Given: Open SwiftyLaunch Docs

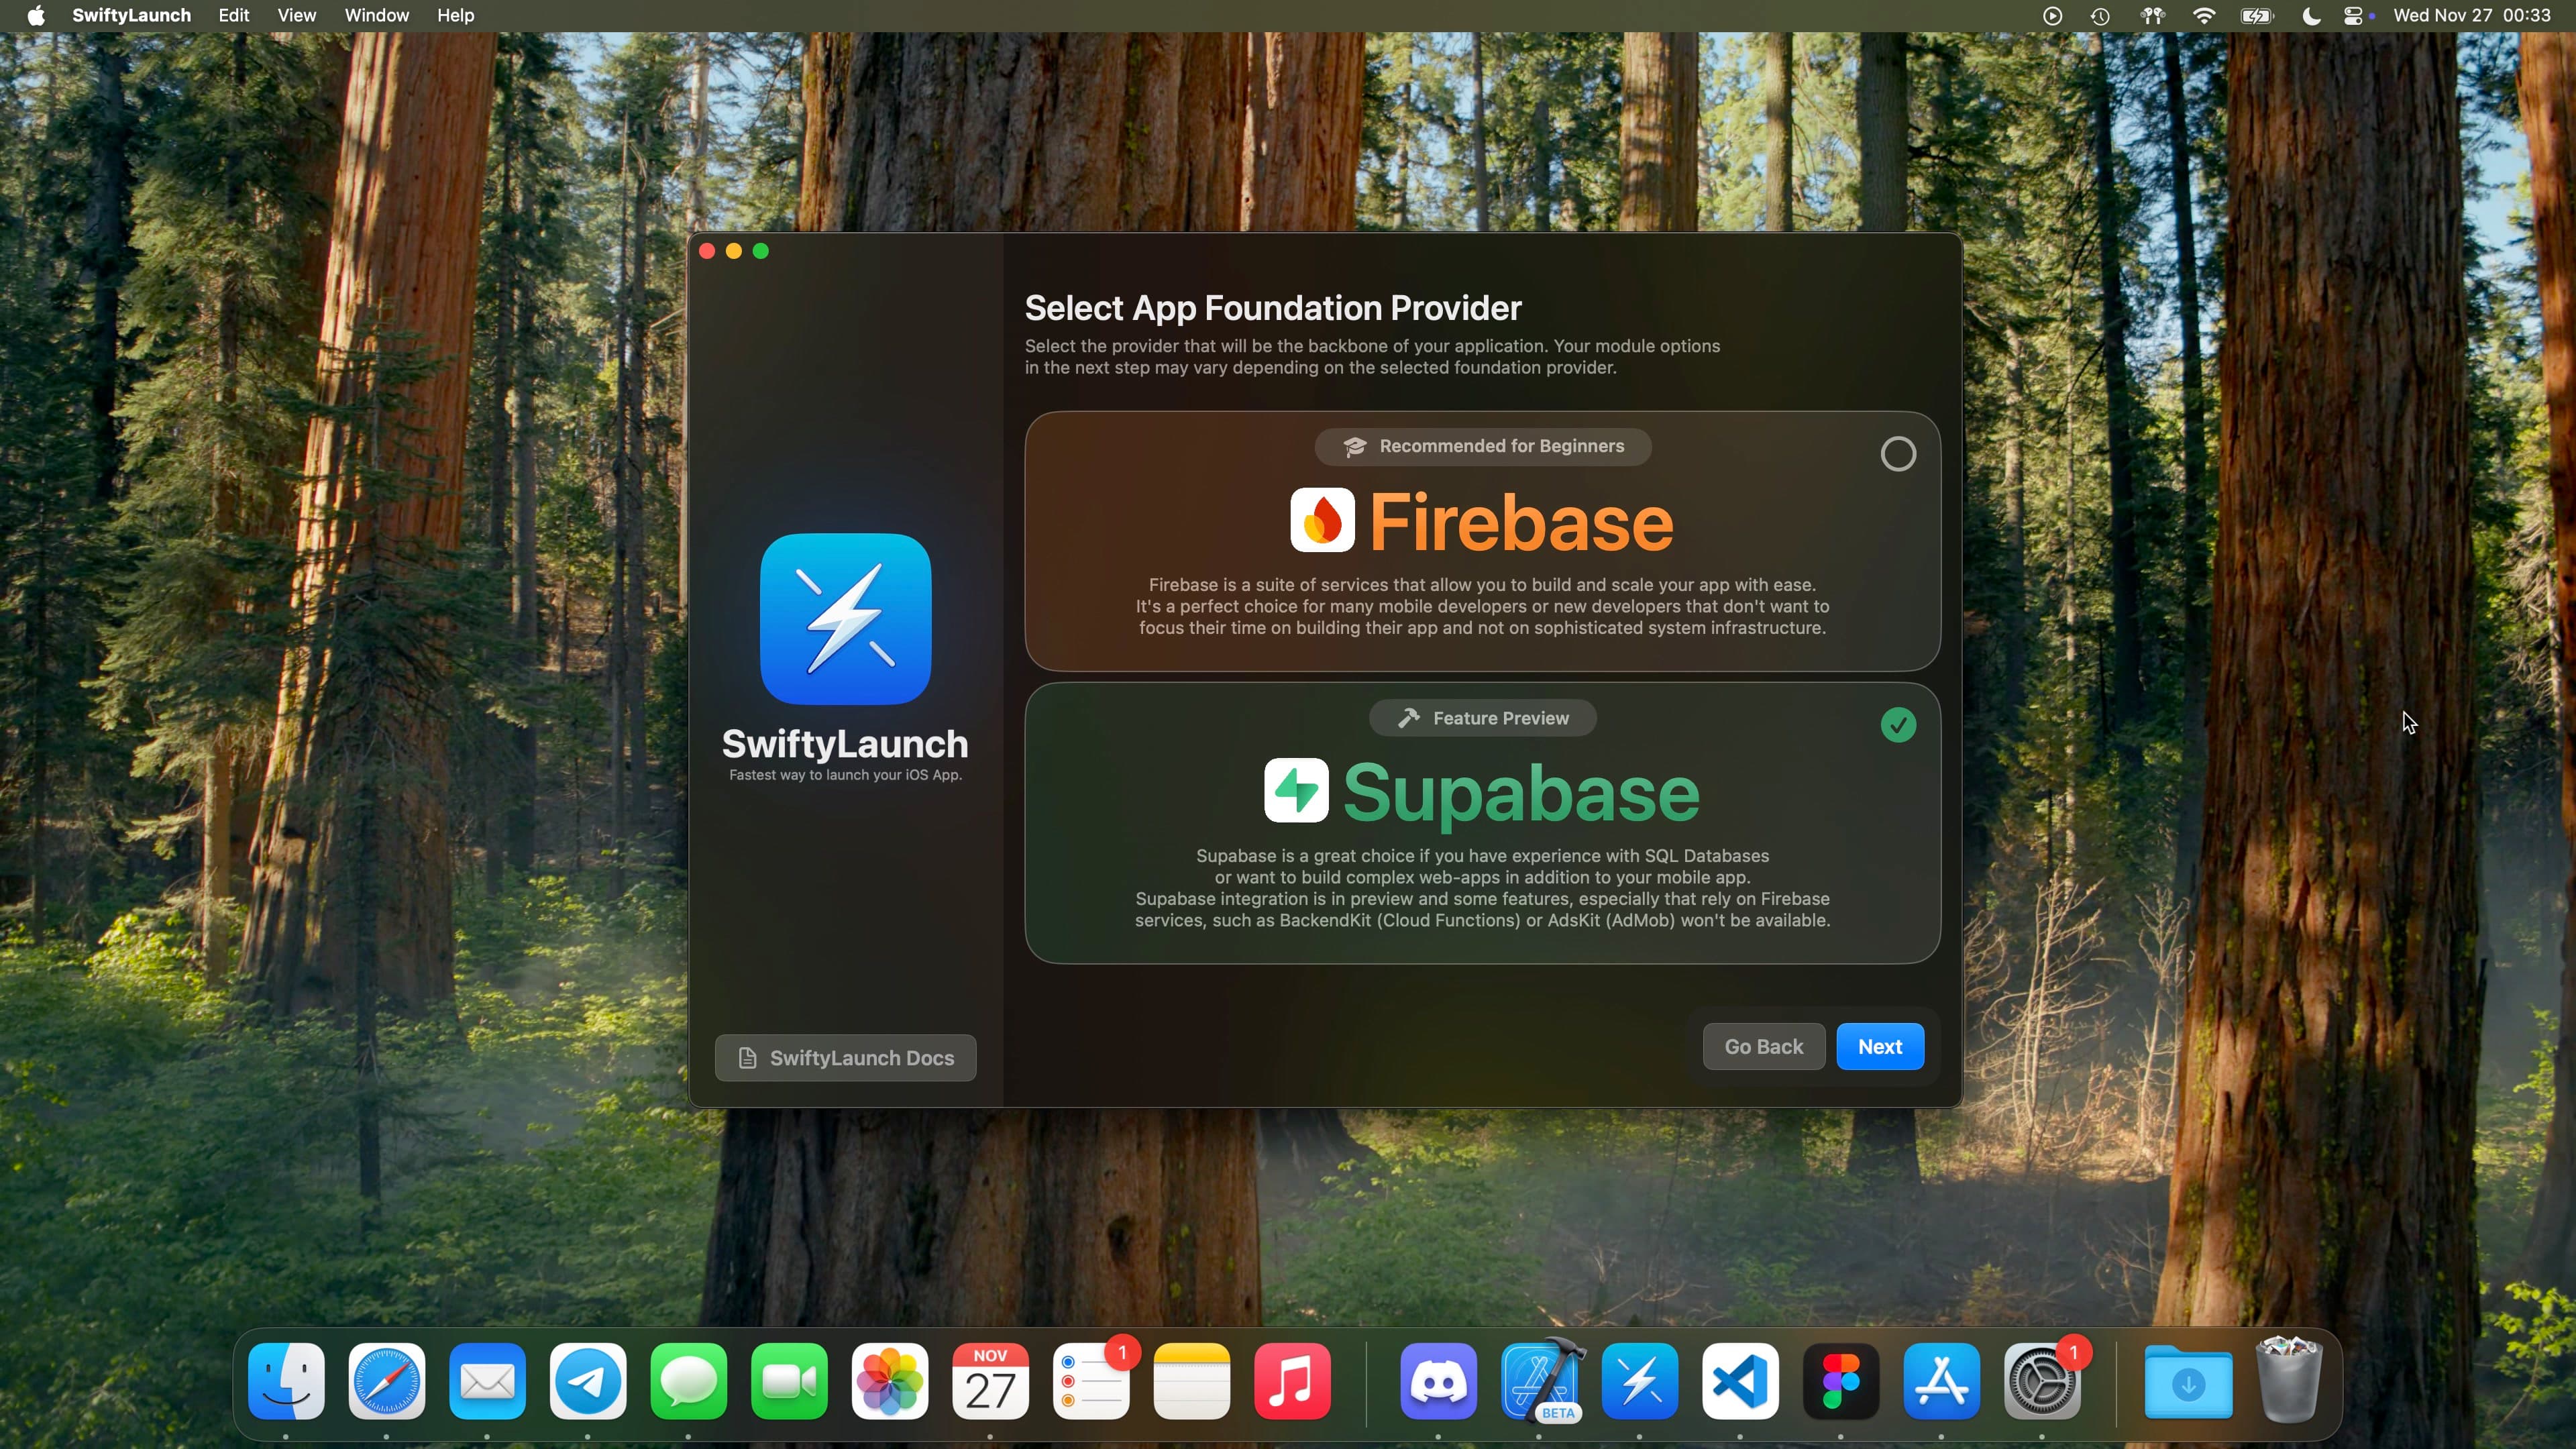Looking at the screenshot, I should tap(845, 1057).
